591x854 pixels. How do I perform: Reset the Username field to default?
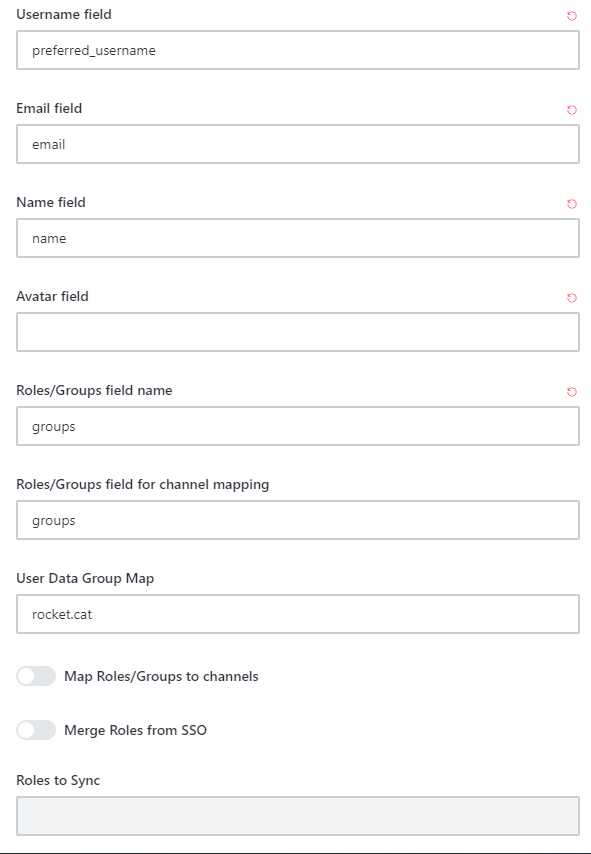571,16
